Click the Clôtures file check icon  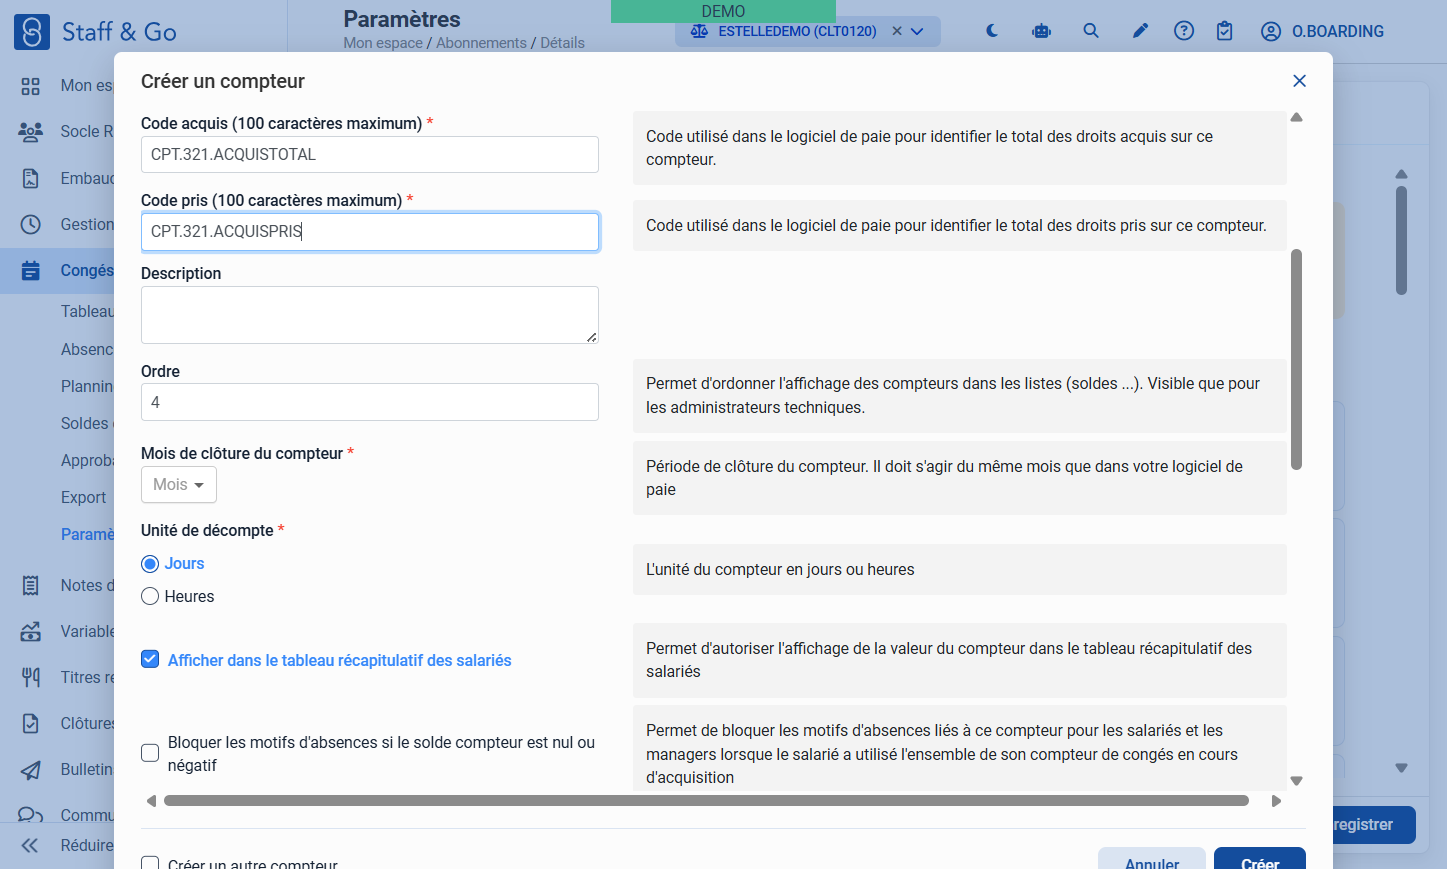[x=31, y=723]
